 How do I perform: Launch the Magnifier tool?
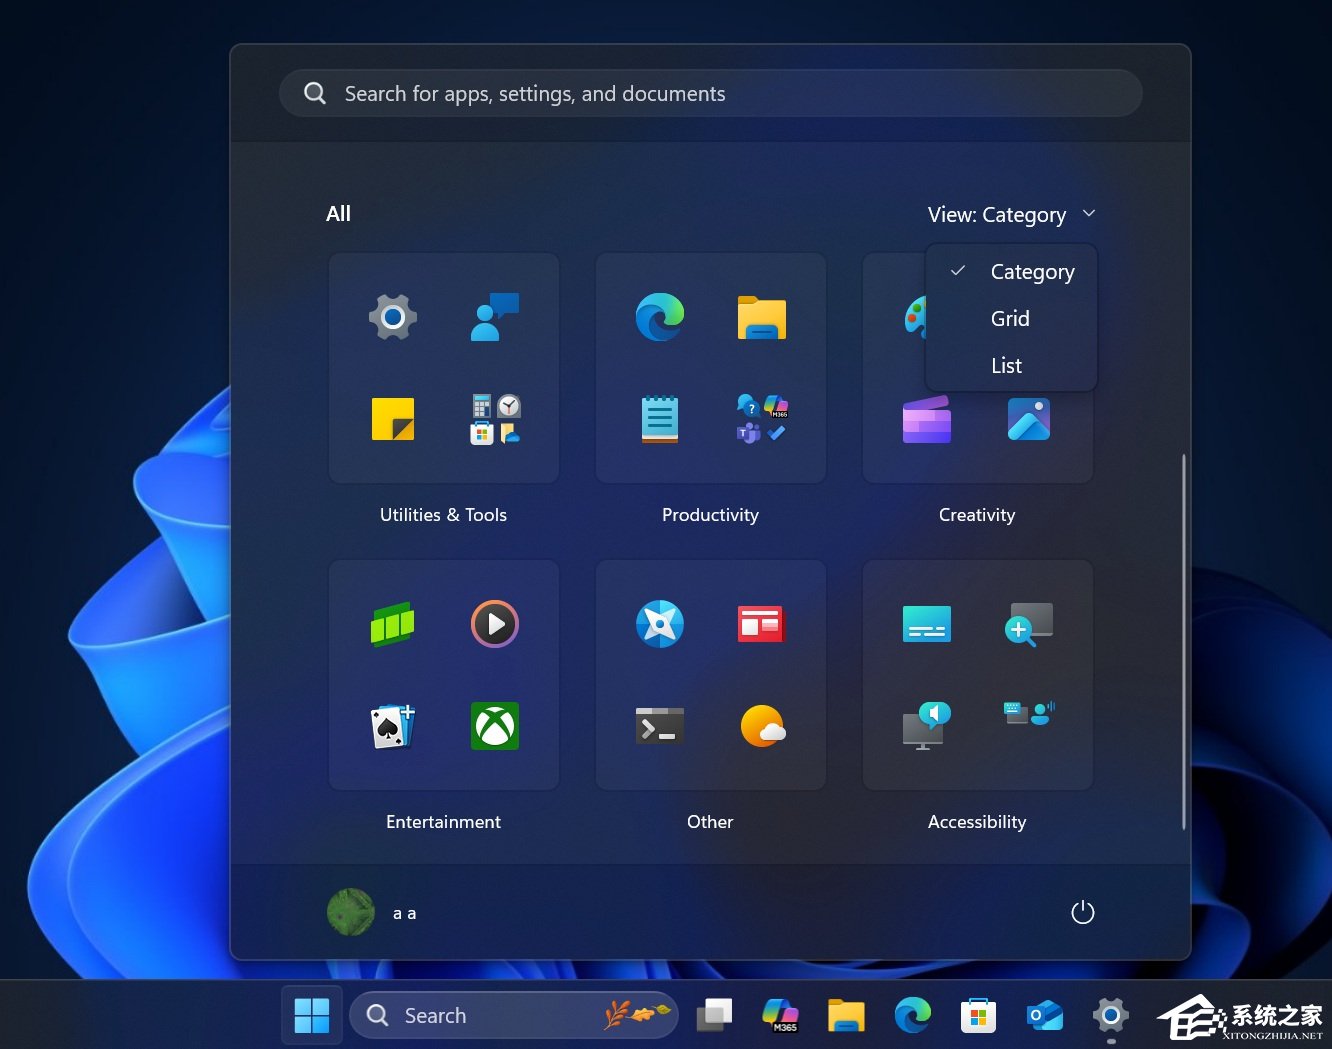(x=1029, y=624)
